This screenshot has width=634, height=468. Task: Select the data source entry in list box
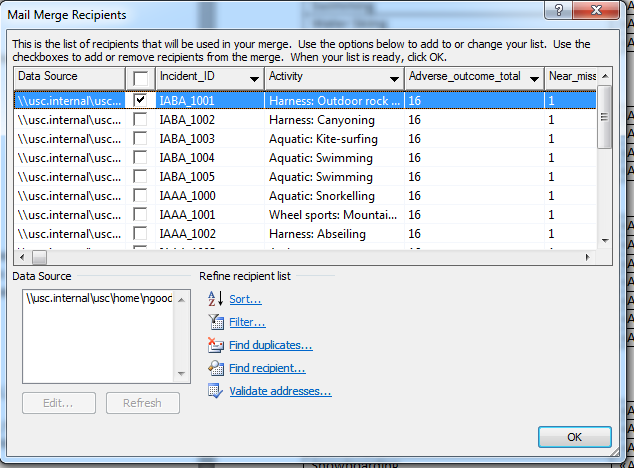coord(99,297)
